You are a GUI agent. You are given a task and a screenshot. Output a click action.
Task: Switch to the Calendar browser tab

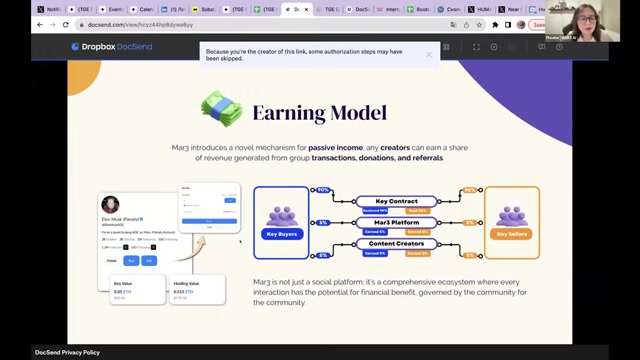(x=143, y=9)
